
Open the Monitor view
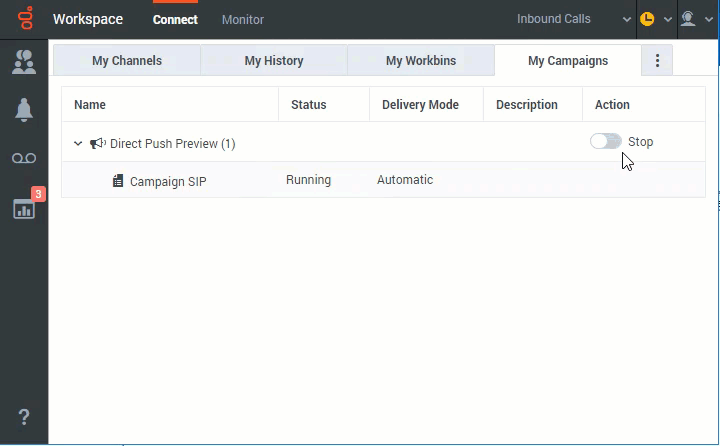pyautogui.click(x=243, y=19)
